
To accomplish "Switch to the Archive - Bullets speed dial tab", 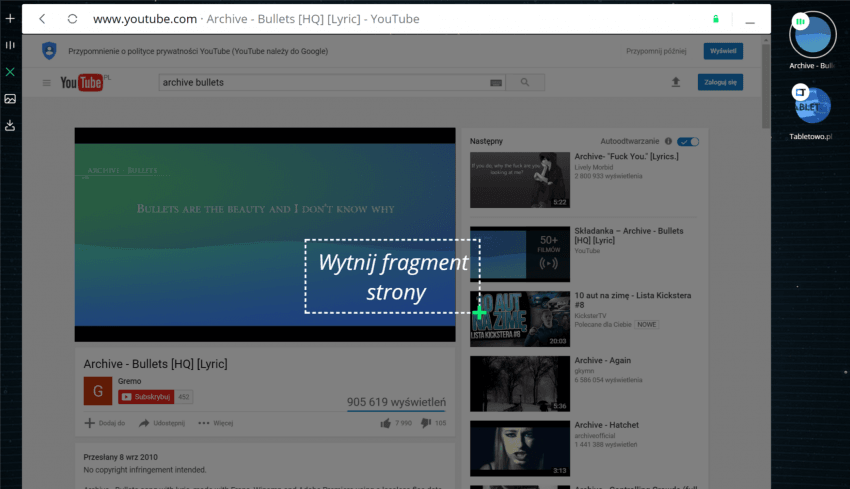I will [x=812, y=36].
